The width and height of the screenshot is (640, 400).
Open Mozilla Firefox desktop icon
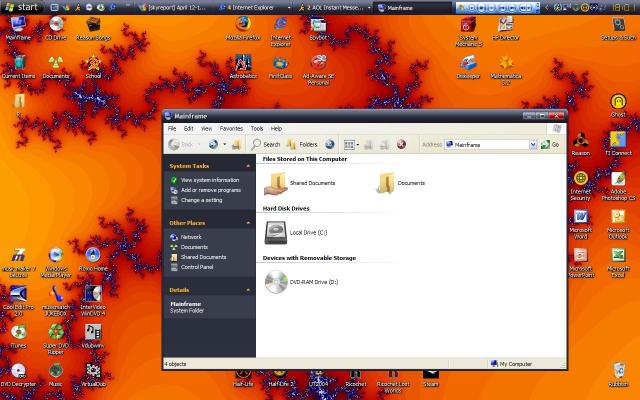(243, 29)
